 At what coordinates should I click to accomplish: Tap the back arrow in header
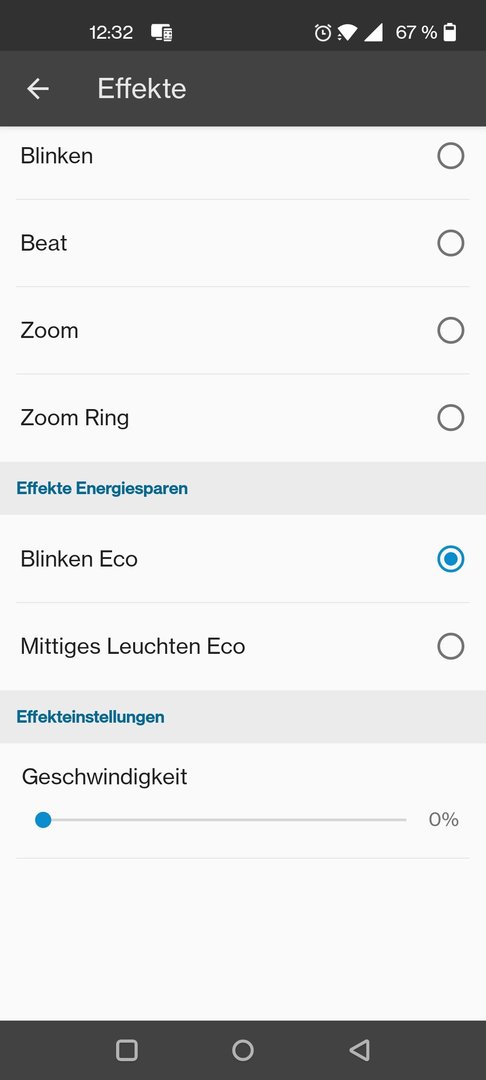click(x=38, y=89)
